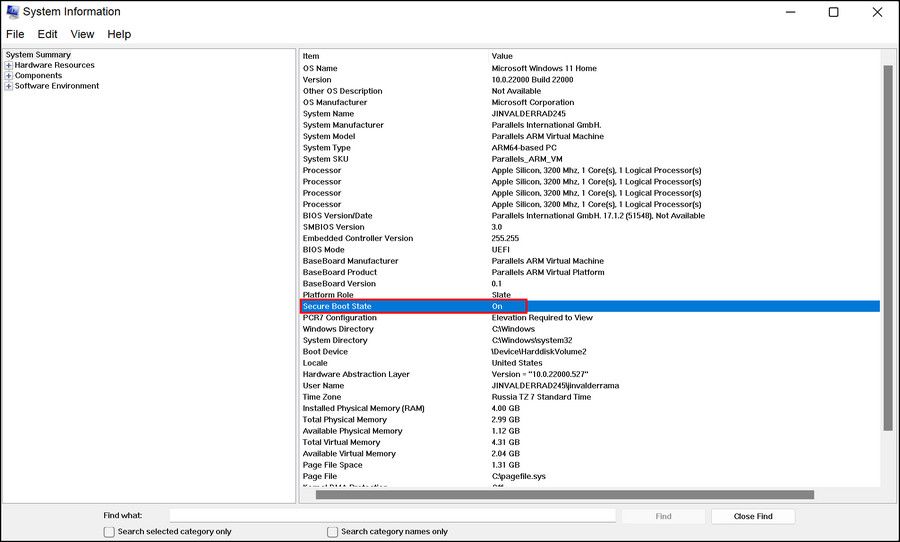Image resolution: width=900 pixels, height=542 pixels.
Task: Select the Time Zone row
Action: coord(590,397)
